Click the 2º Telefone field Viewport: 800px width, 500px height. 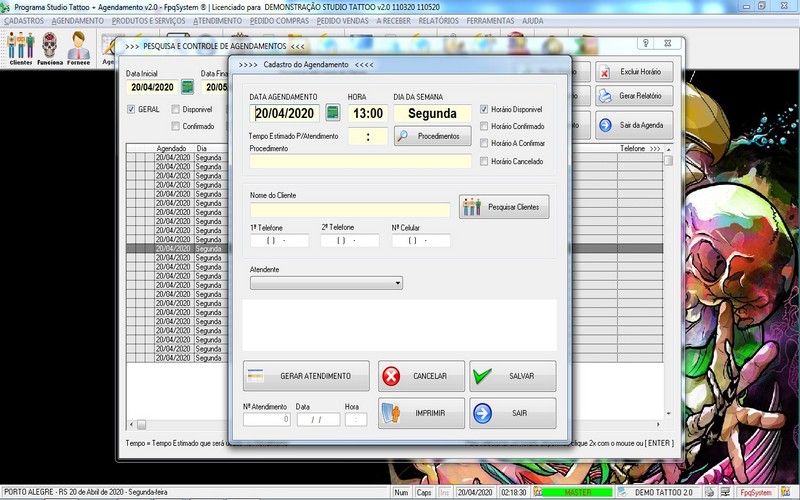350,240
